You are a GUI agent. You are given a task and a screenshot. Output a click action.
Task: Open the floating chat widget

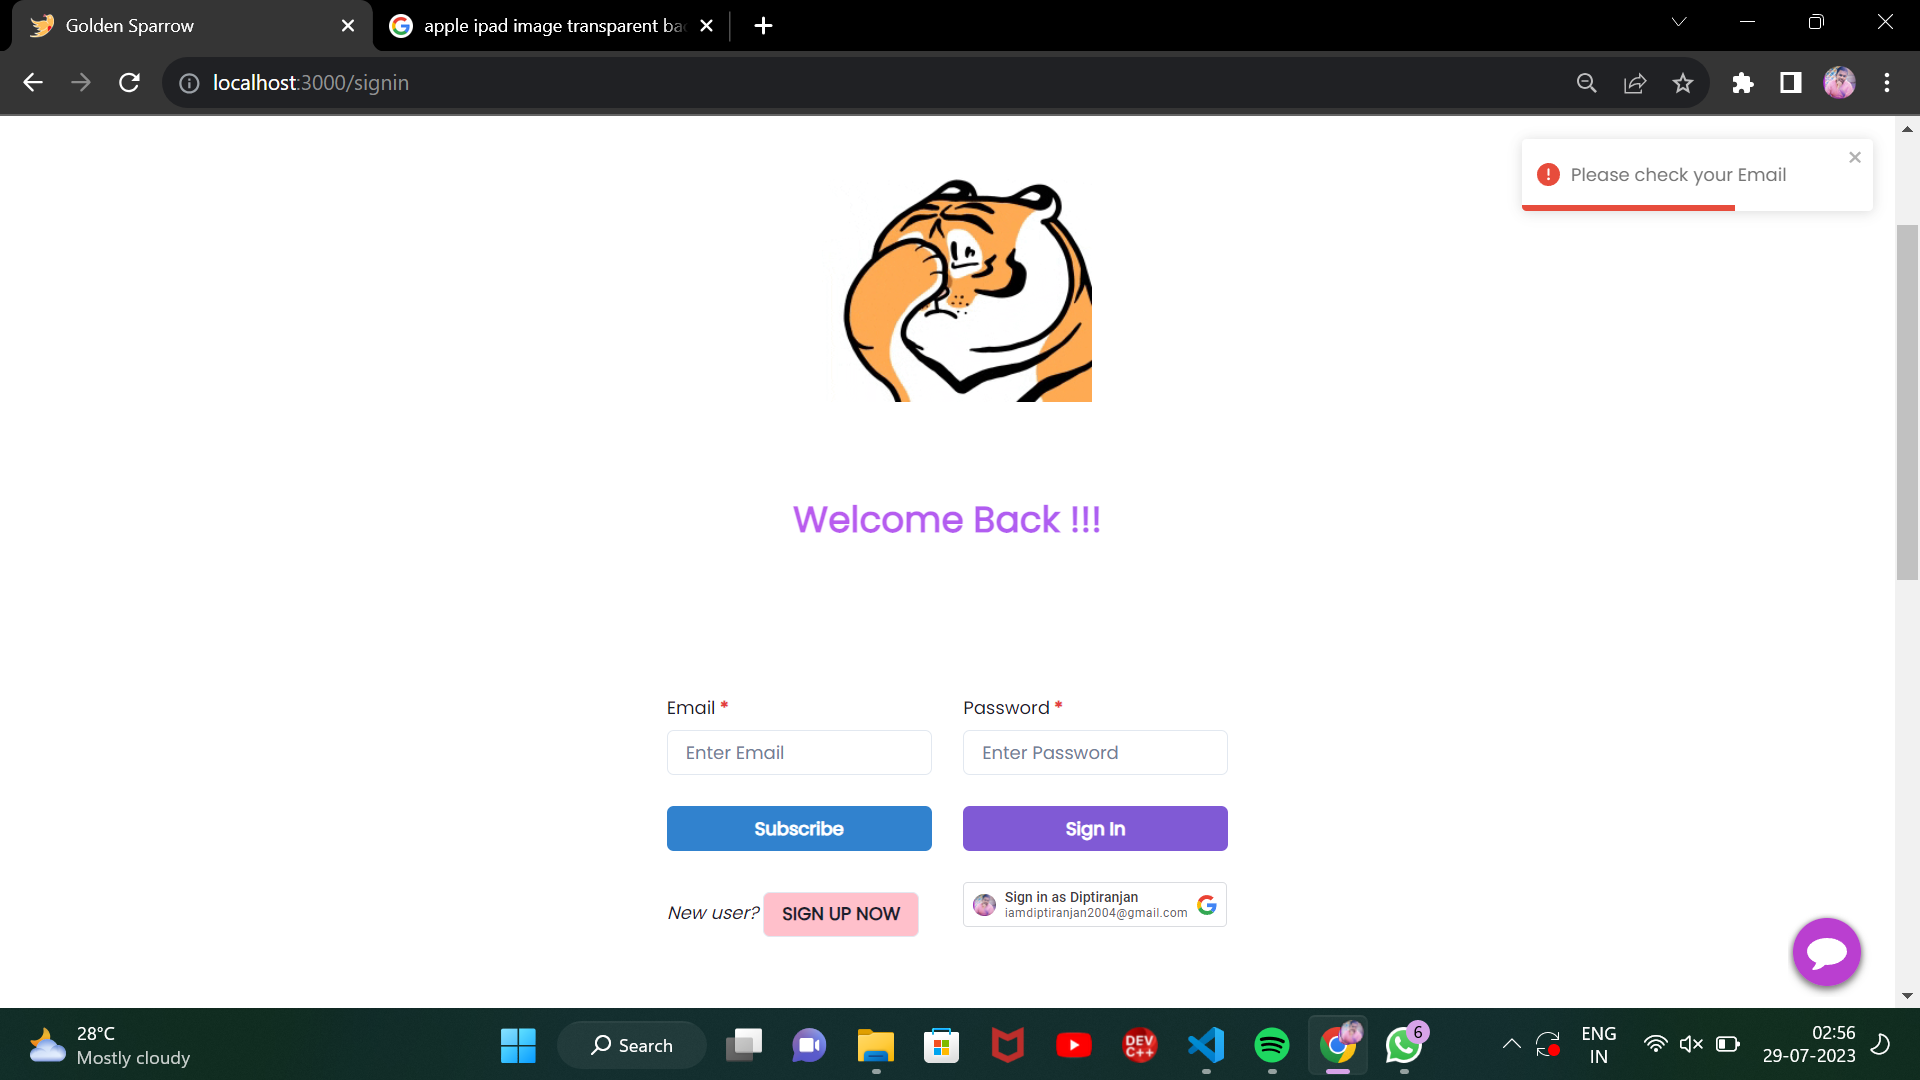pos(1826,952)
